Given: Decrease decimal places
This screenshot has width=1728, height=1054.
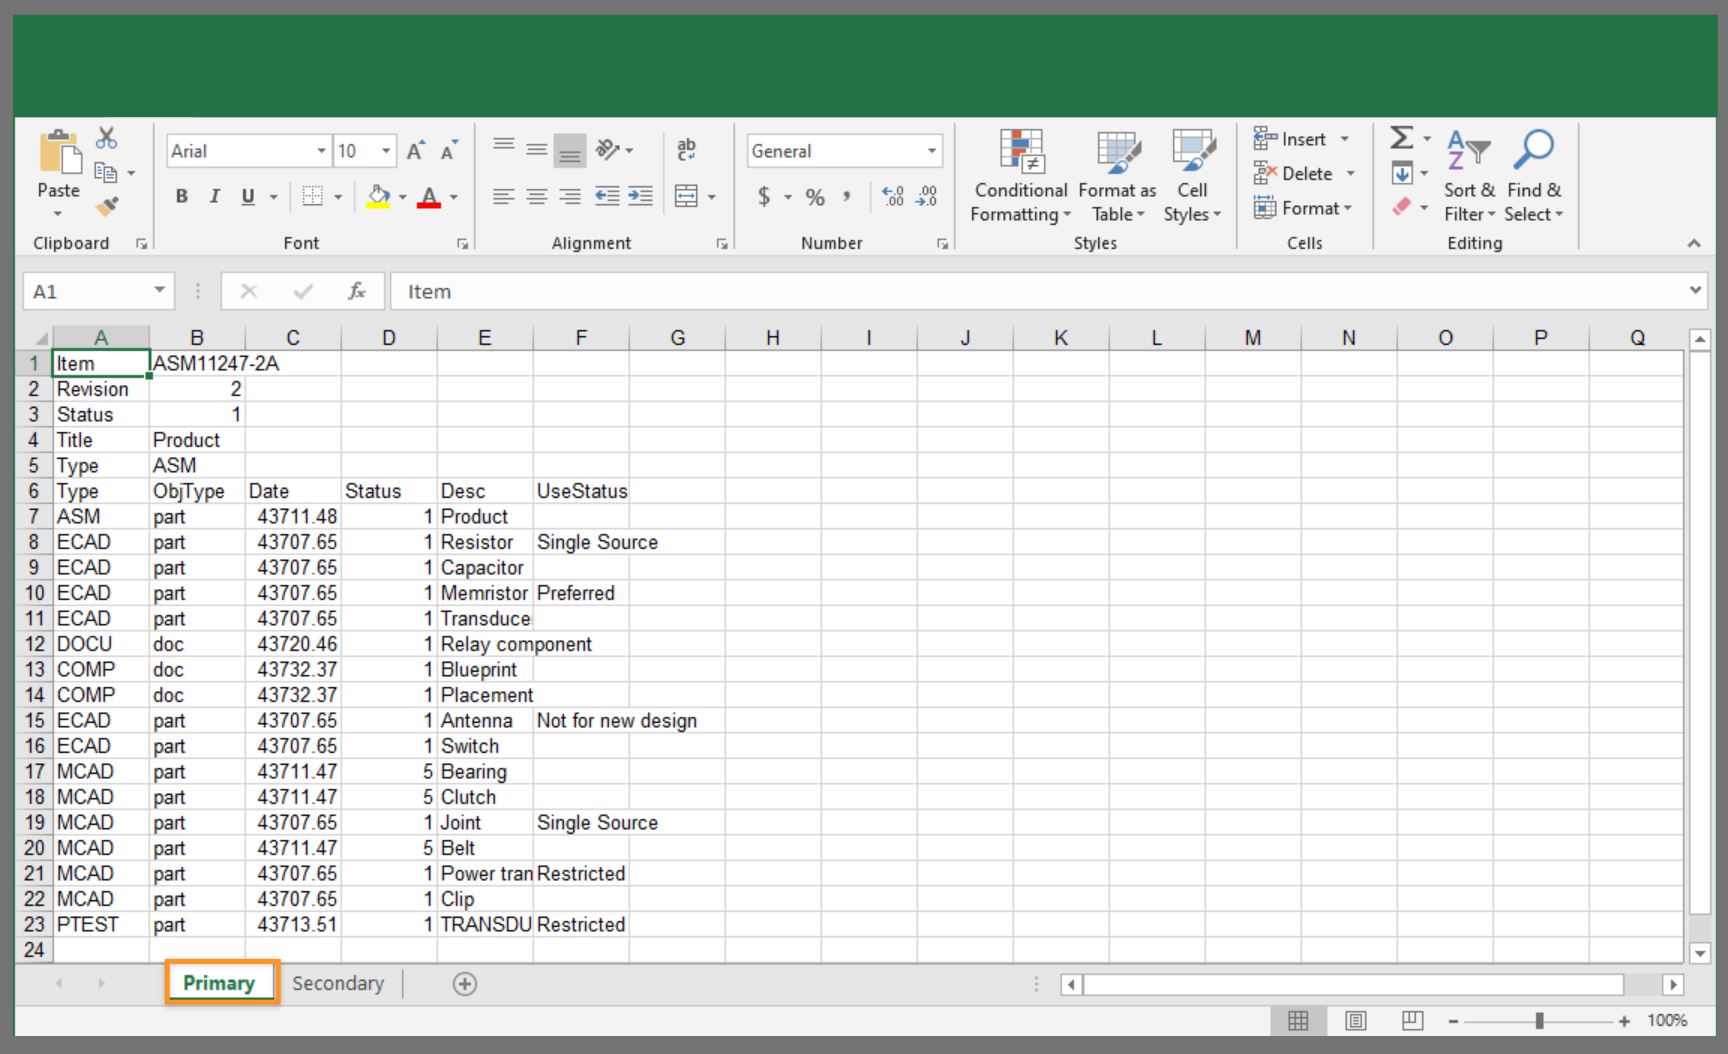Looking at the screenshot, I should tap(927, 196).
